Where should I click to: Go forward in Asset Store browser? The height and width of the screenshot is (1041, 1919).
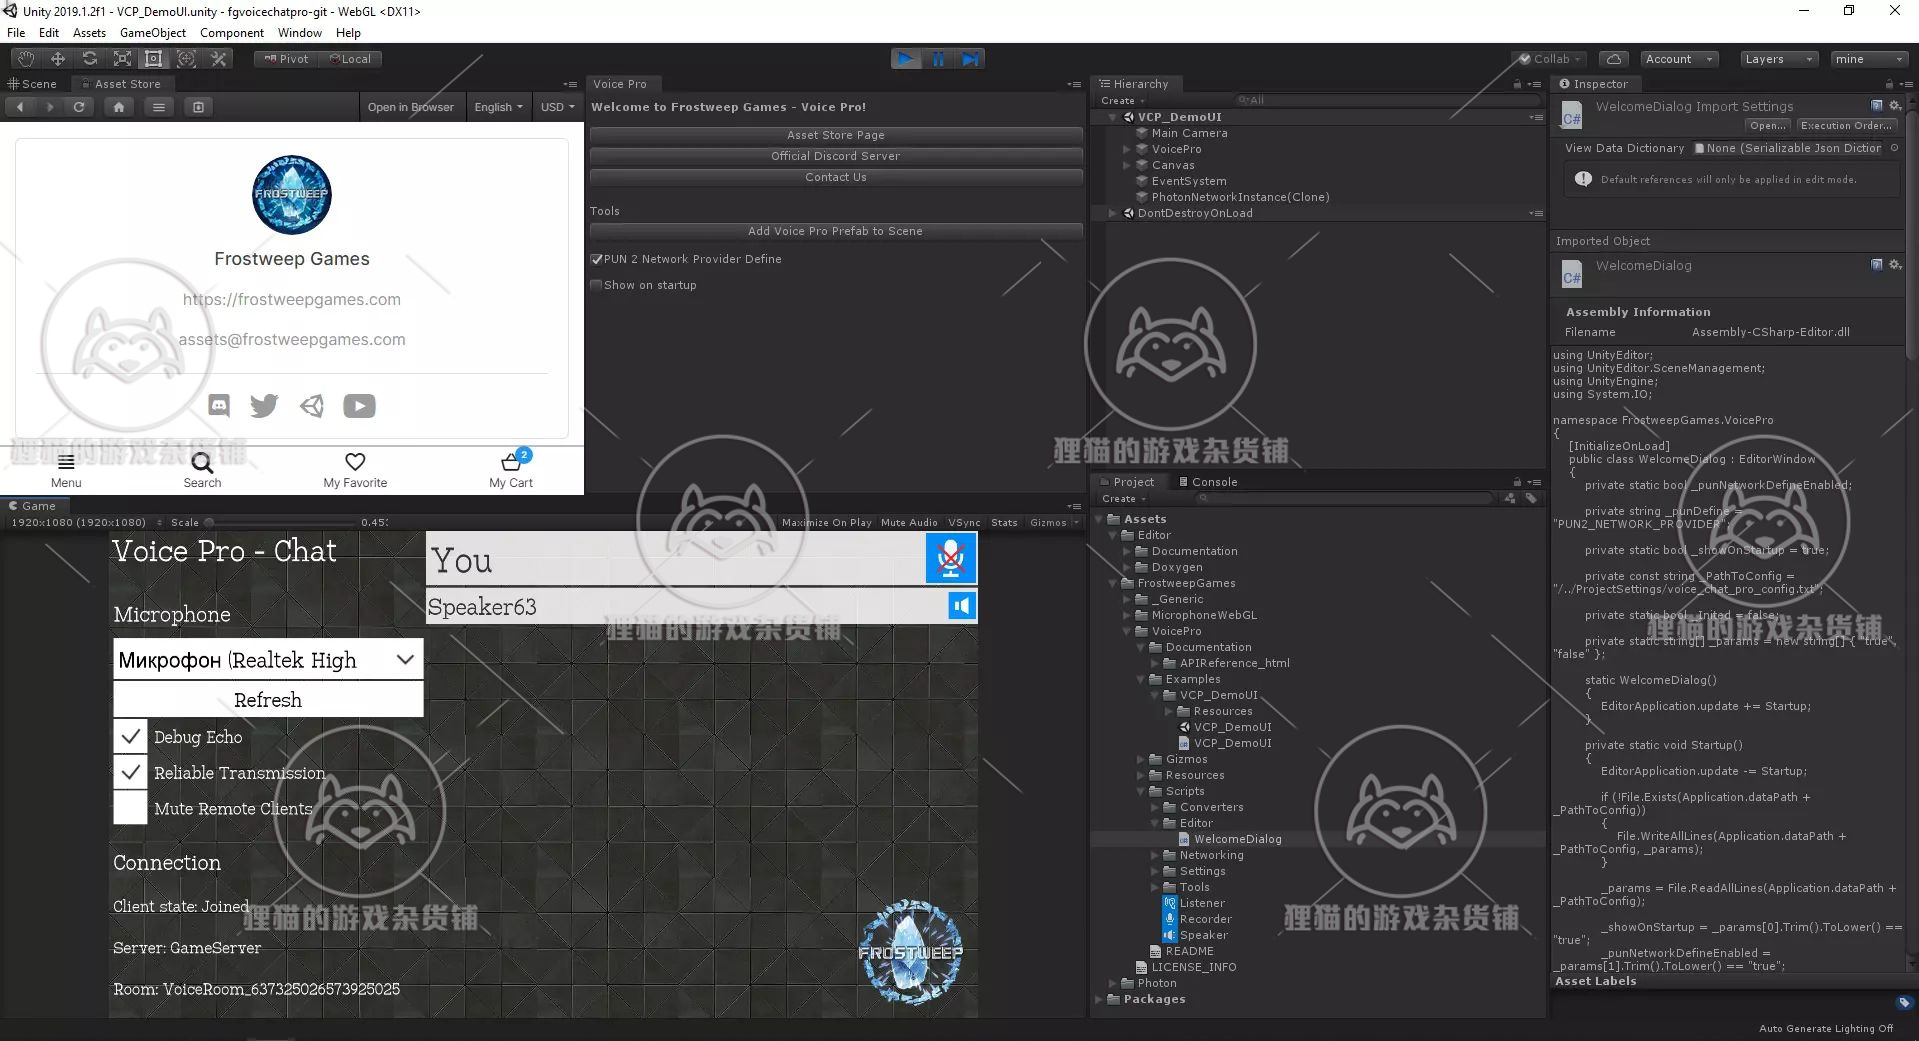pos(49,107)
